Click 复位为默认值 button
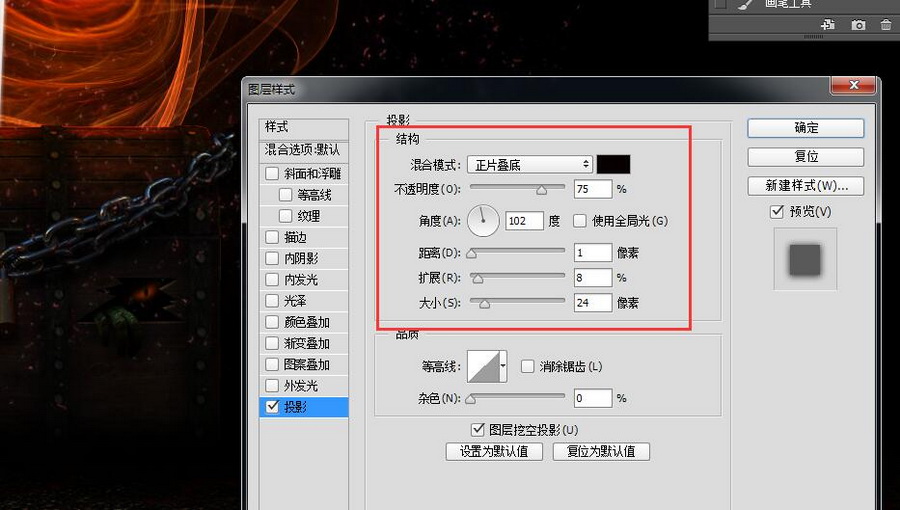900x510 pixels. [x=602, y=451]
